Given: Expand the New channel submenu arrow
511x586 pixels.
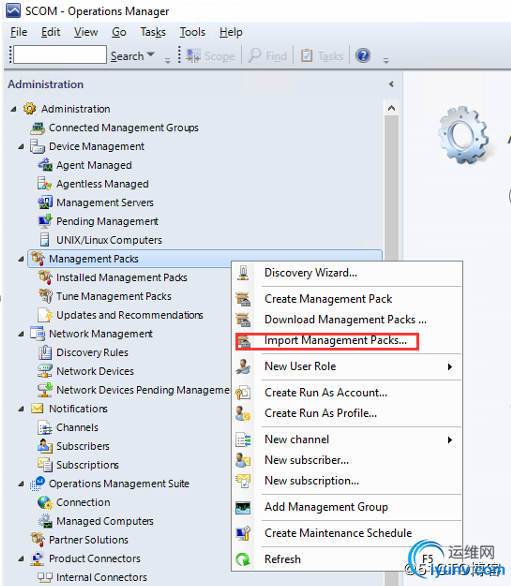Looking at the screenshot, I should click(450, 440).
